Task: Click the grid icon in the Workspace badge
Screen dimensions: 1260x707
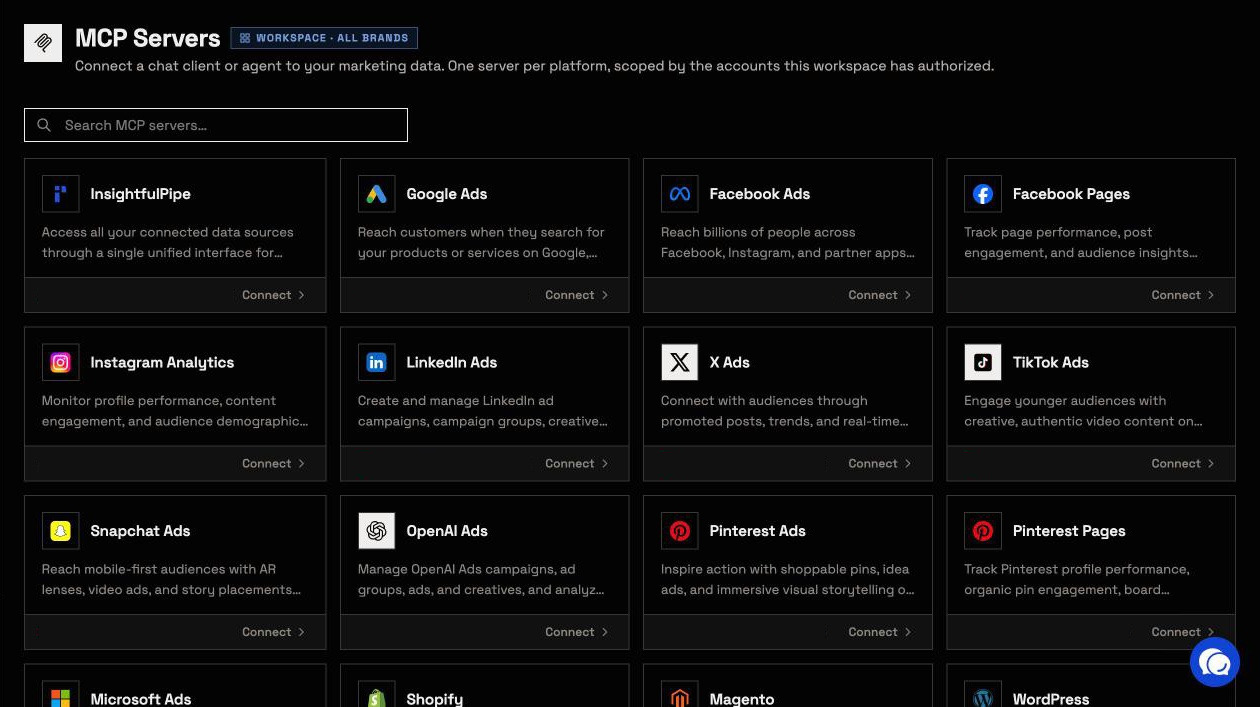Action: (x=245, y=38)
